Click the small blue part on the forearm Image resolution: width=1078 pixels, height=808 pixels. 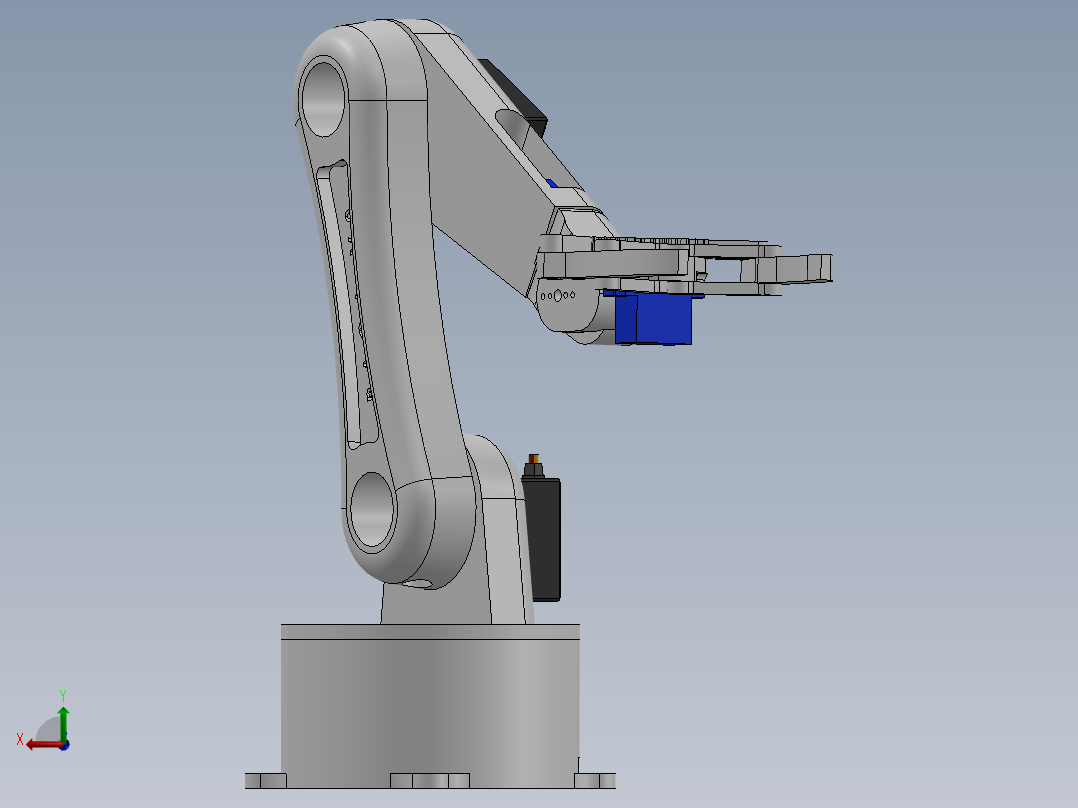coord(551,181)
